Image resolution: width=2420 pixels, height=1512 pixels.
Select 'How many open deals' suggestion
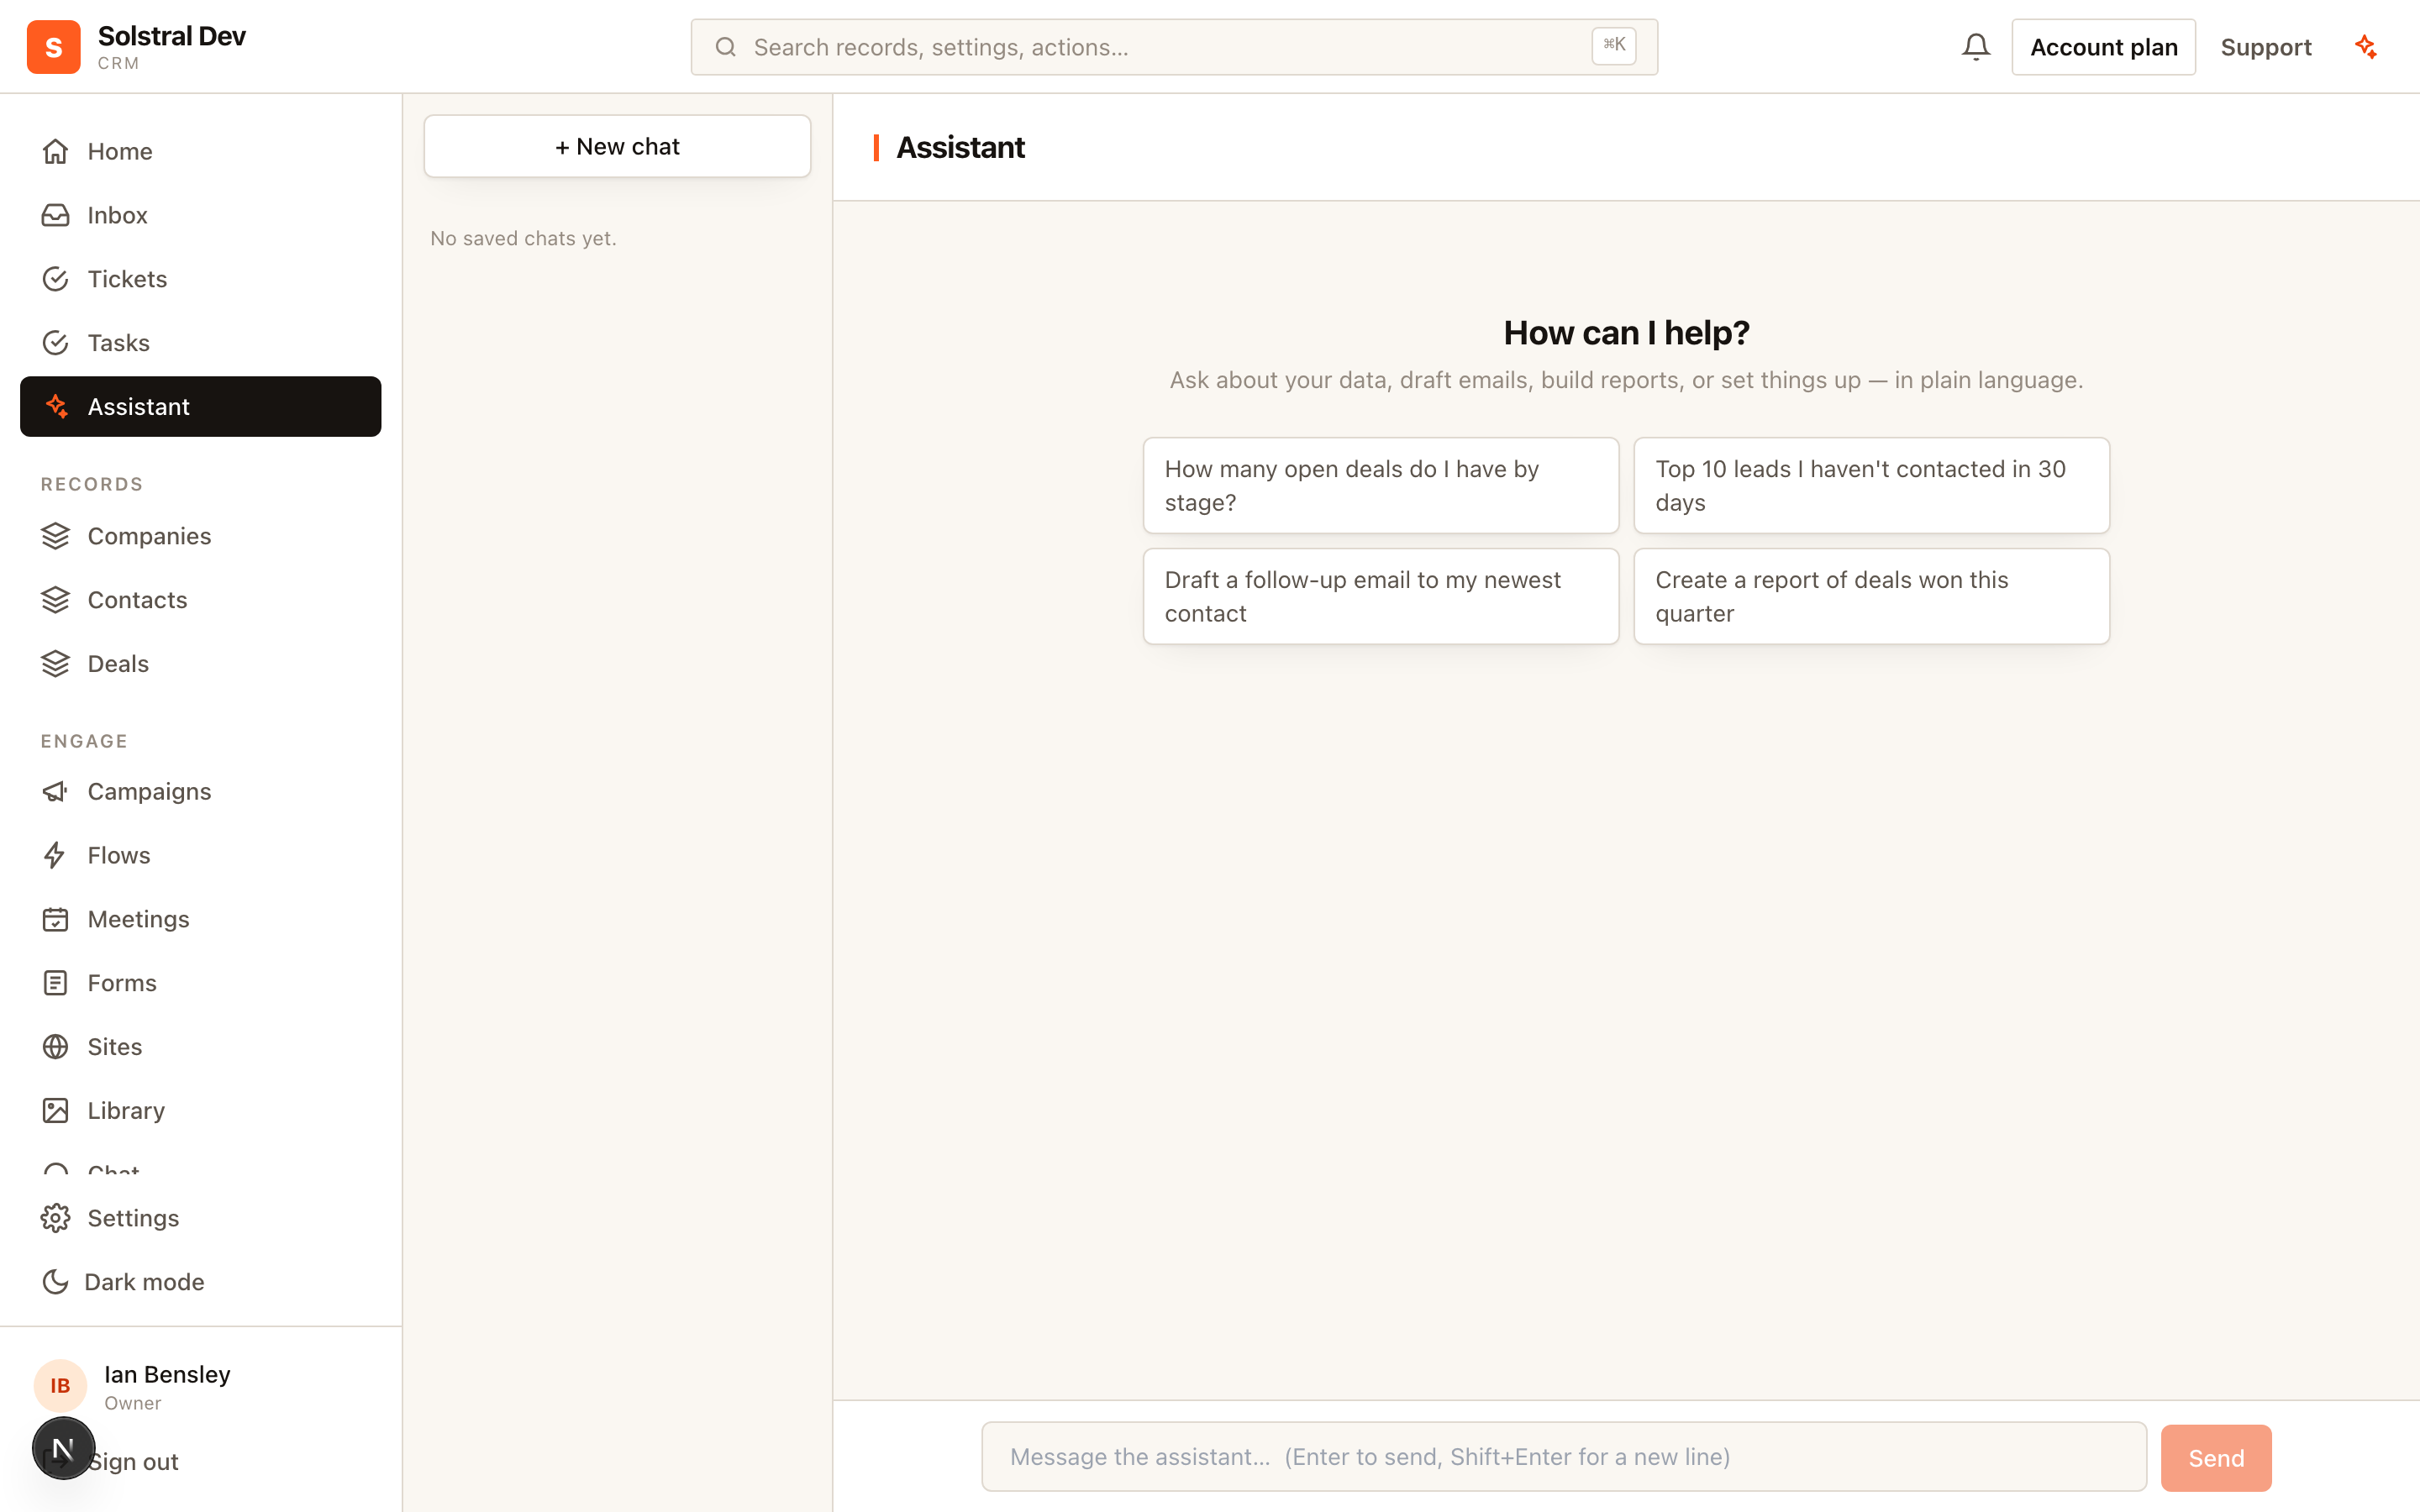click(x=1381, y=486)
